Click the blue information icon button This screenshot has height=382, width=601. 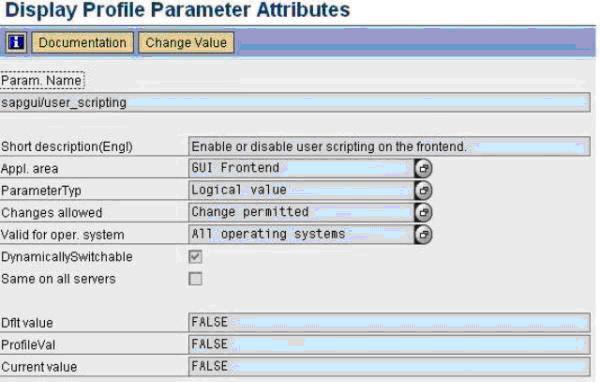pos(16,43)
